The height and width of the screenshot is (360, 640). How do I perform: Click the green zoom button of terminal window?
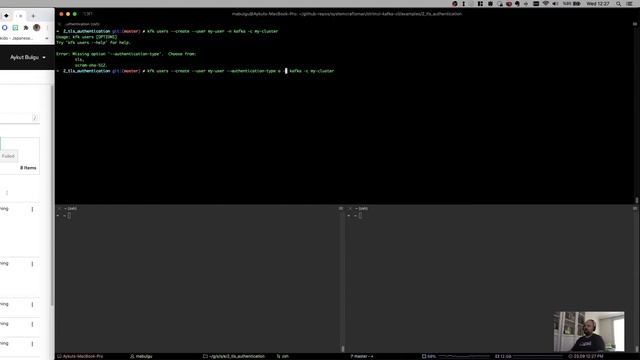[75, 14]
